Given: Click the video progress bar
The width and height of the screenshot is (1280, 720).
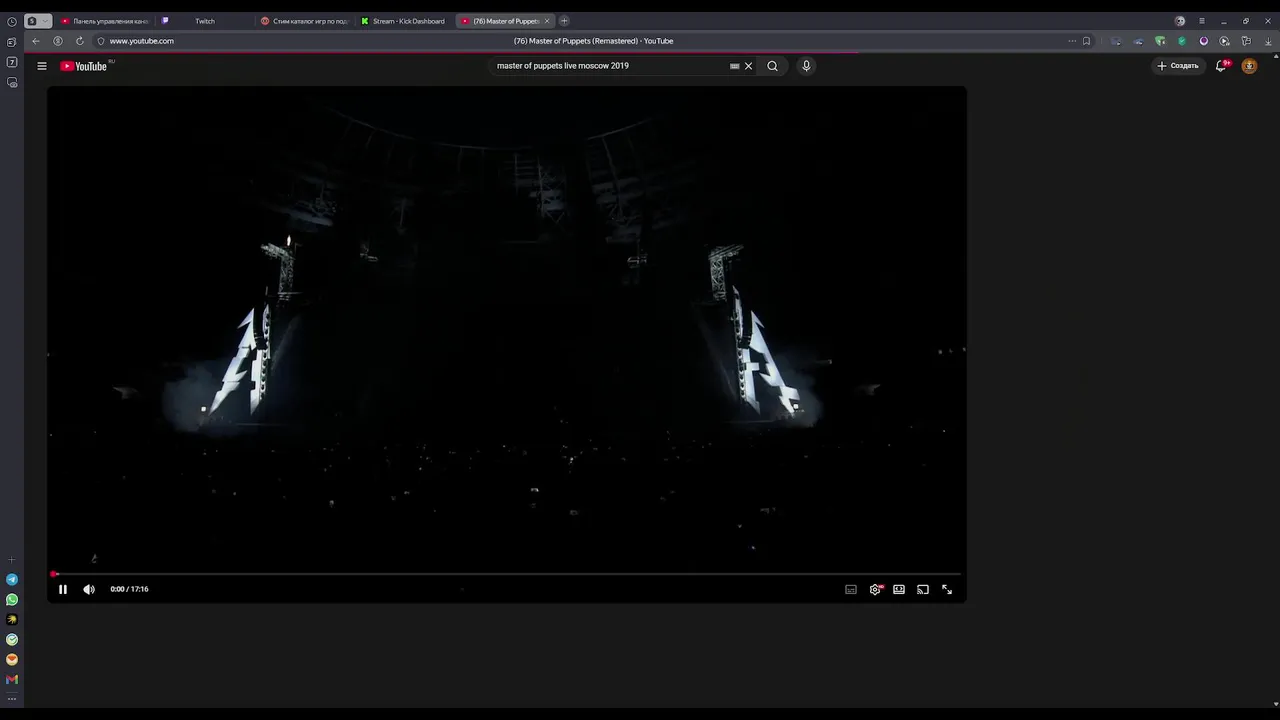Looking at the screenshot, I should [x=507, y=574].
